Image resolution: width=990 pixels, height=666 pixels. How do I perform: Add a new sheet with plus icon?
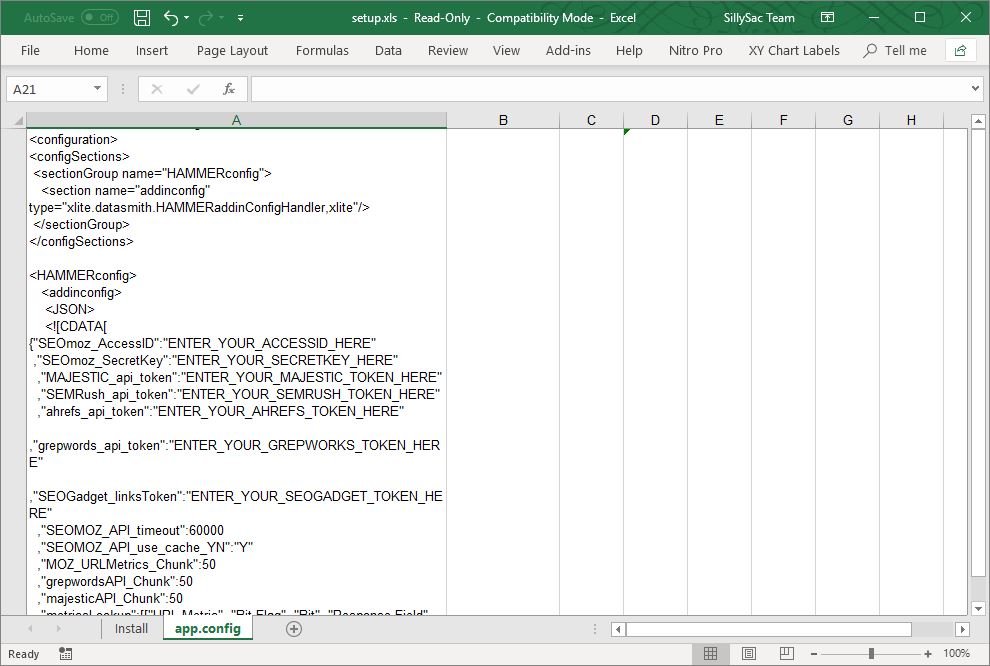tap(294, 629)
